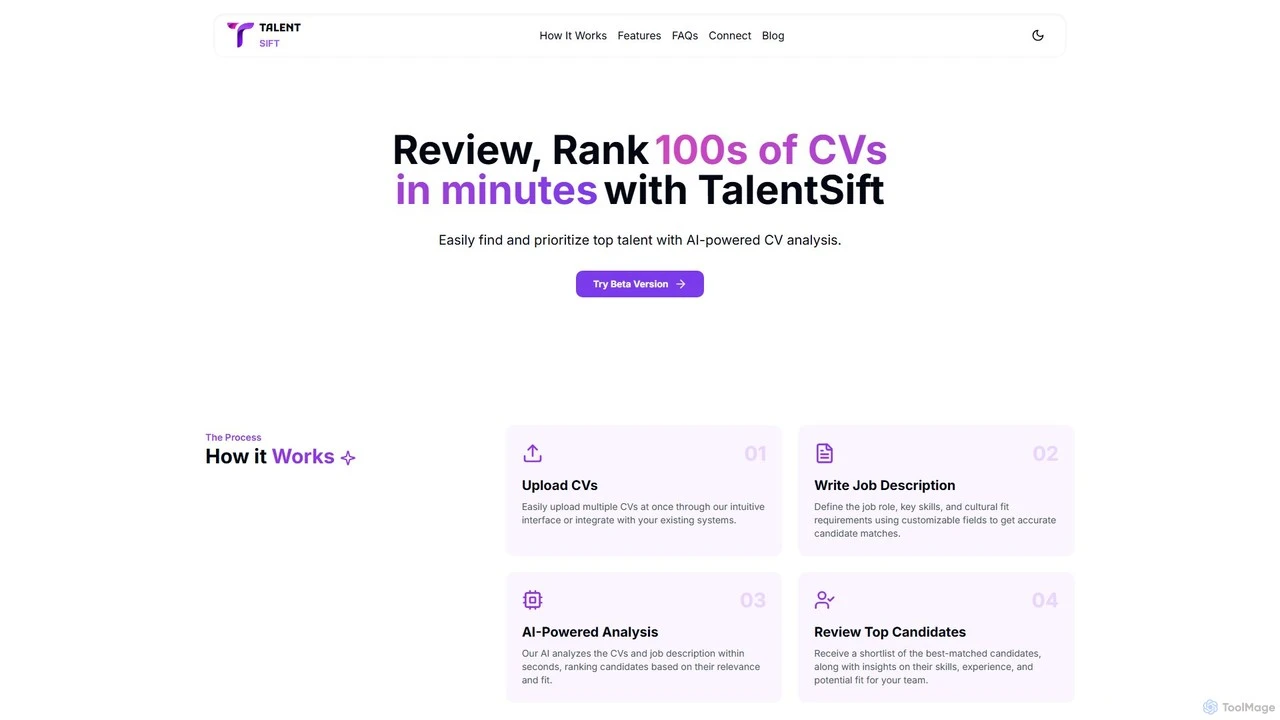Viewport: 1280px width, 720px height.
Task: Select the Write Job Description heading
Action: pyautogui.click(x=884, y=485)
